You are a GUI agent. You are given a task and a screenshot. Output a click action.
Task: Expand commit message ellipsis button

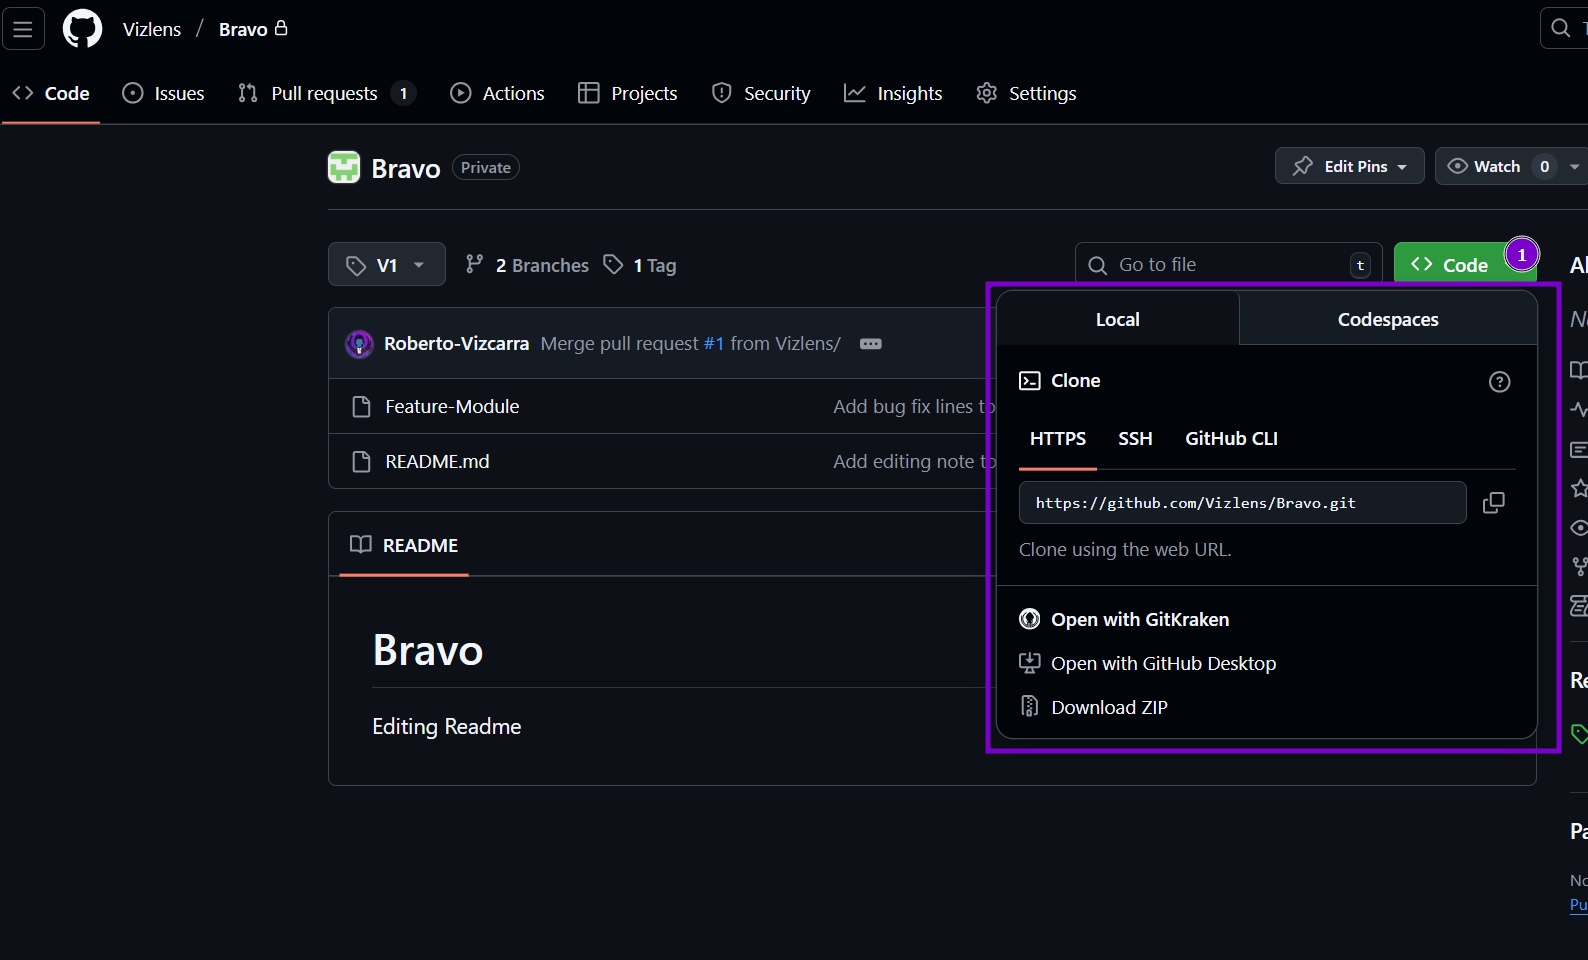(870, 344)
